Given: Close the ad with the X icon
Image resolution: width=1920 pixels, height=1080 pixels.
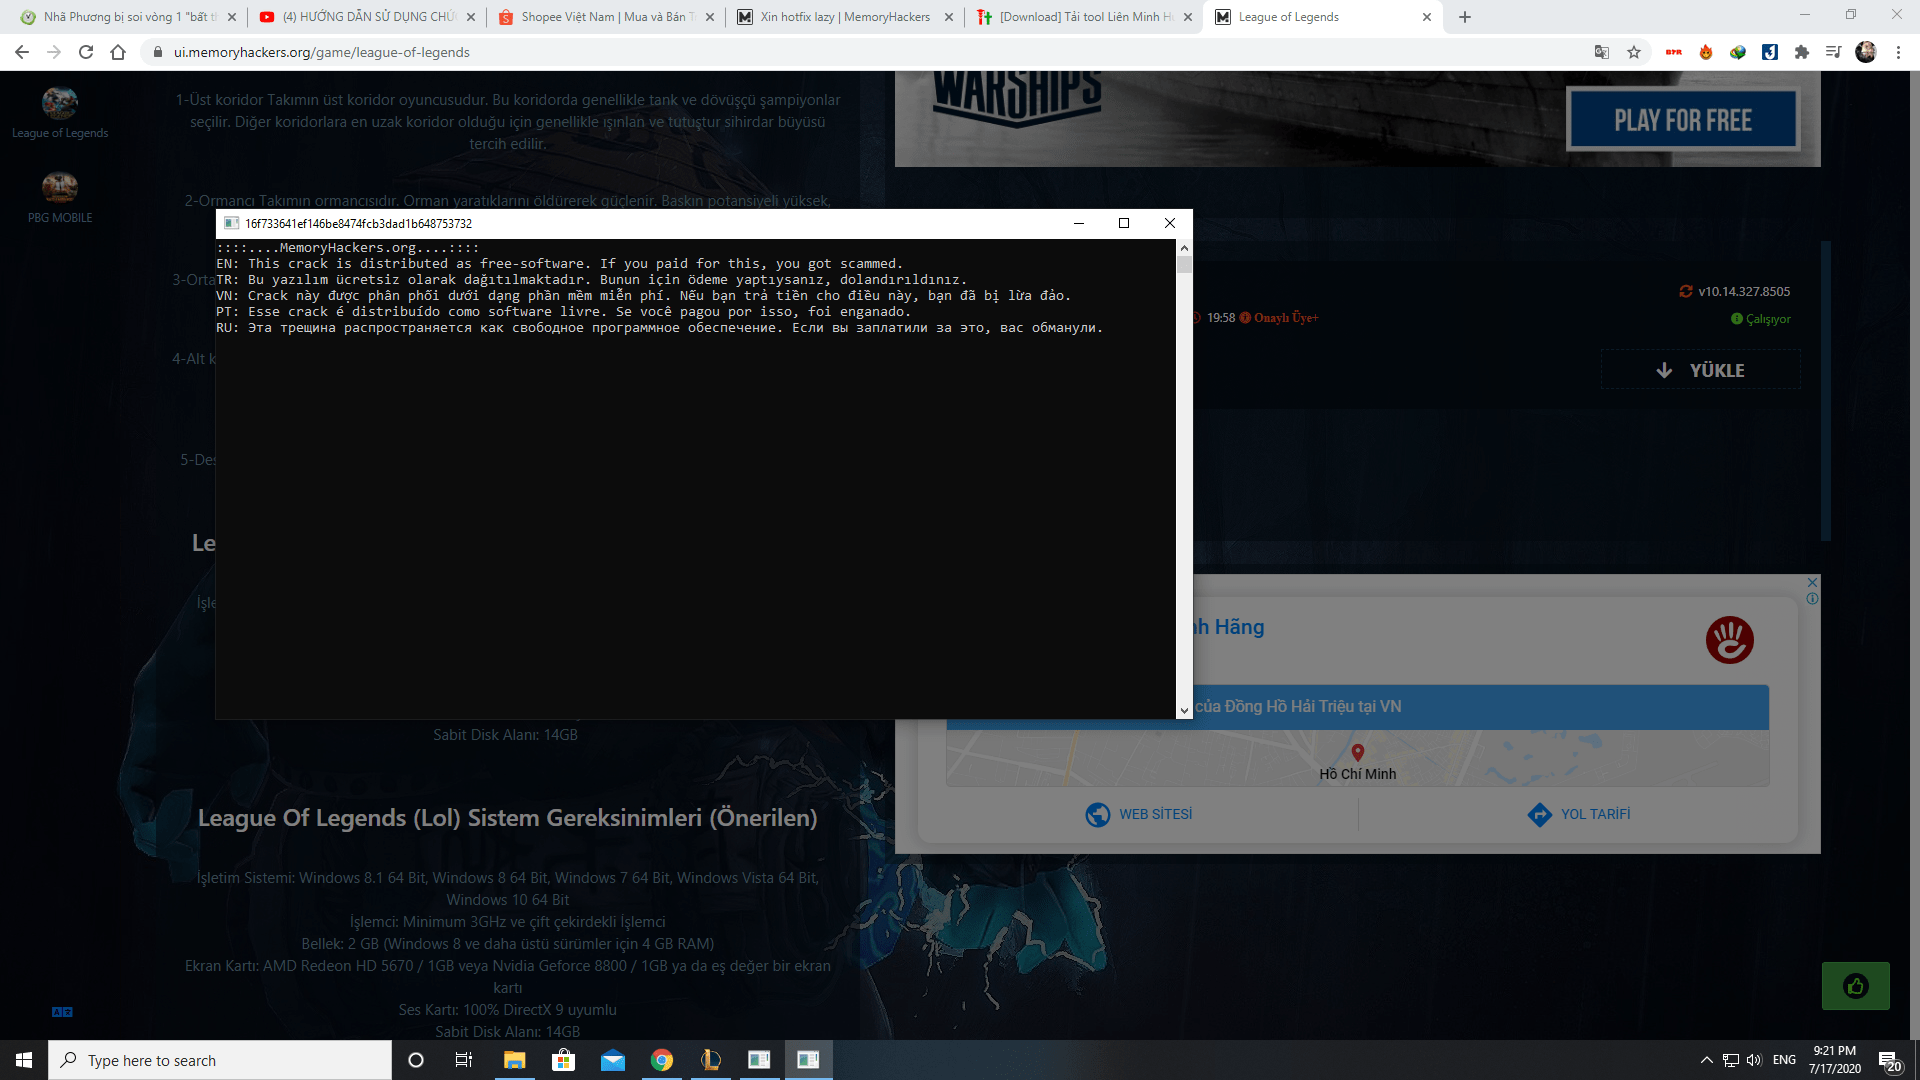Looking at the screenshot, I should [x=1812, y=582].
